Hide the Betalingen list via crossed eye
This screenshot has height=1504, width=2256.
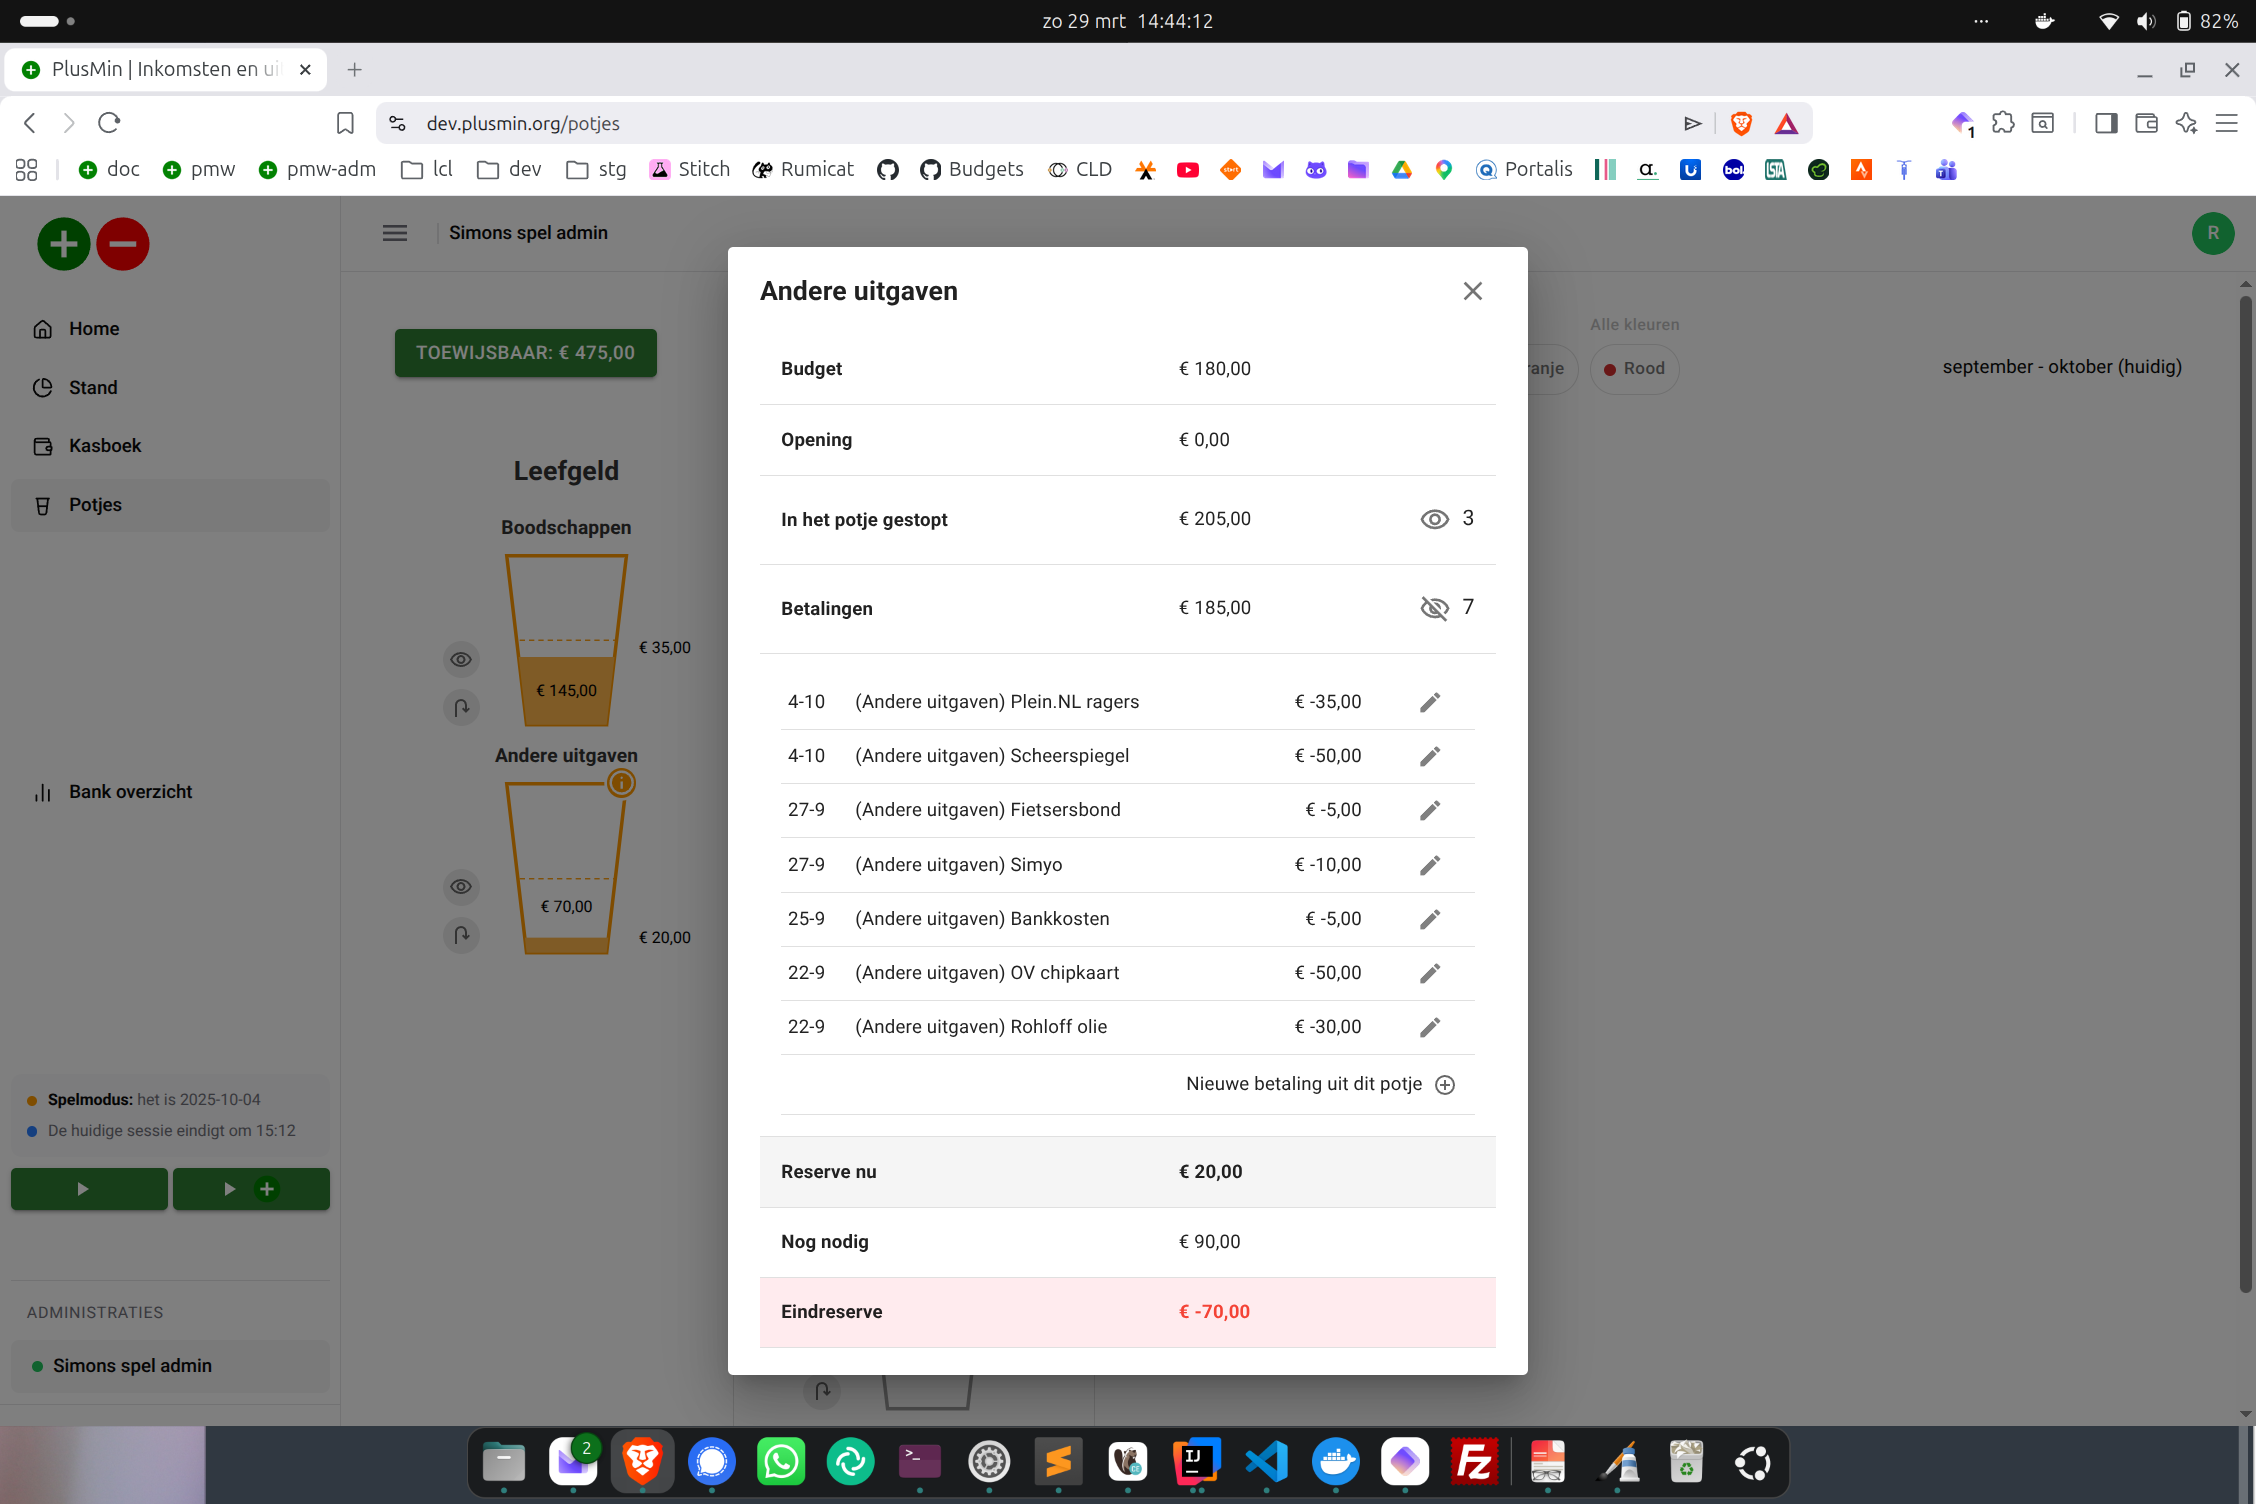1434,608
